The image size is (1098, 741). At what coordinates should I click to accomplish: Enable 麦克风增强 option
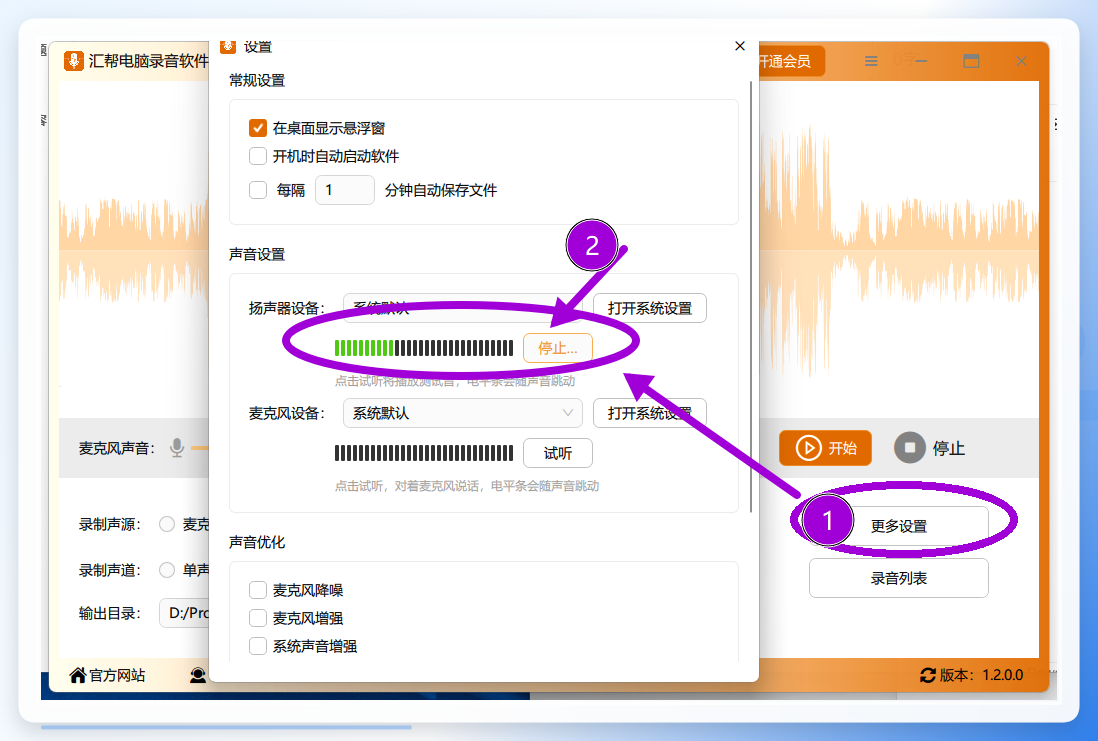click(258, 618)
